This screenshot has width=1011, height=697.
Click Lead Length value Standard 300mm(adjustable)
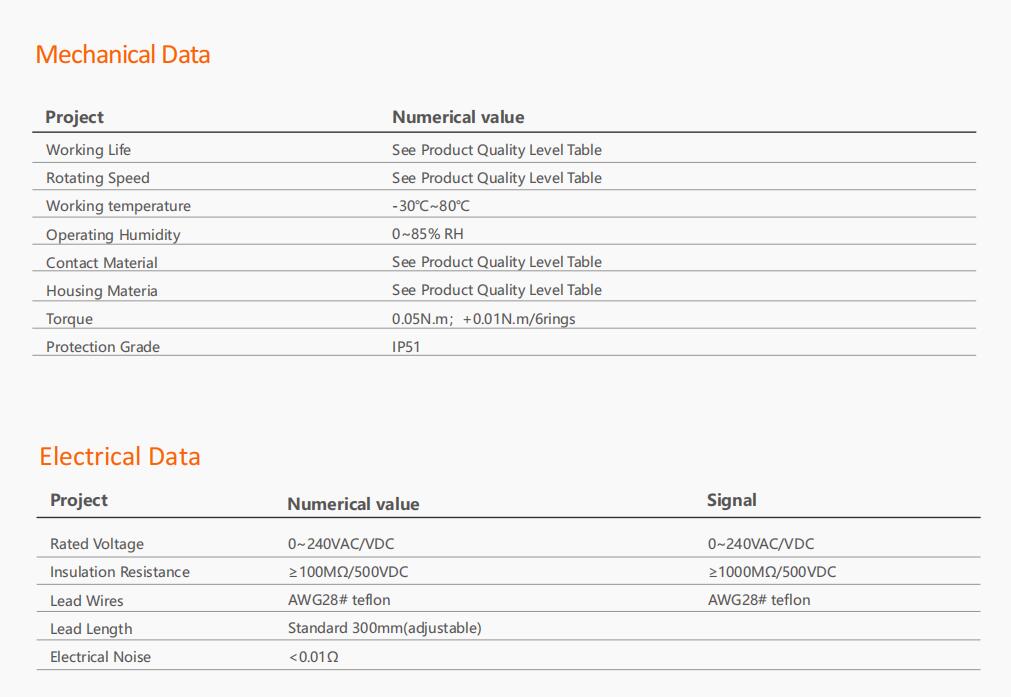click(x=384, y=628)
